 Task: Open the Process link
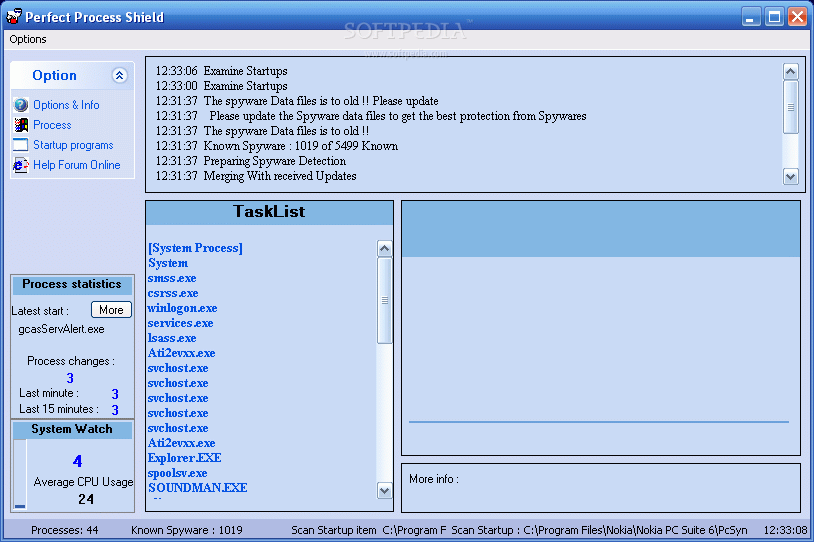point(52,125)
